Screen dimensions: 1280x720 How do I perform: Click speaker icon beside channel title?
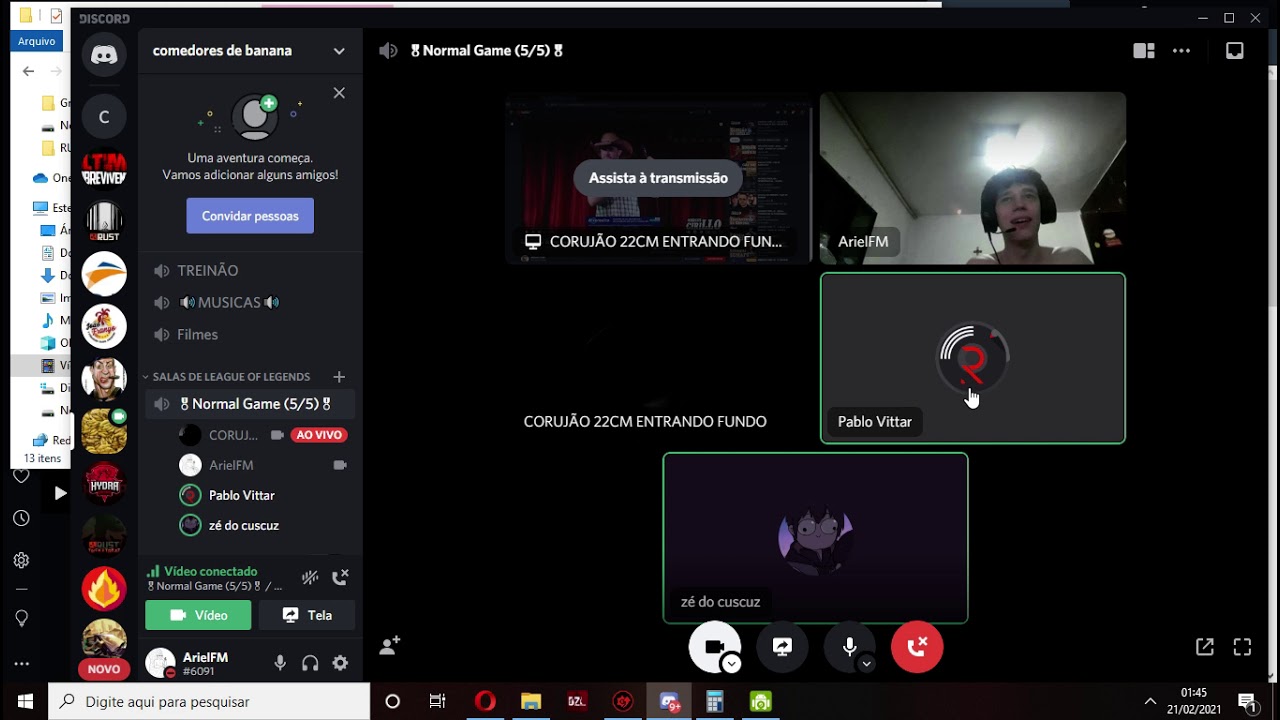click(x=388, y=51)
